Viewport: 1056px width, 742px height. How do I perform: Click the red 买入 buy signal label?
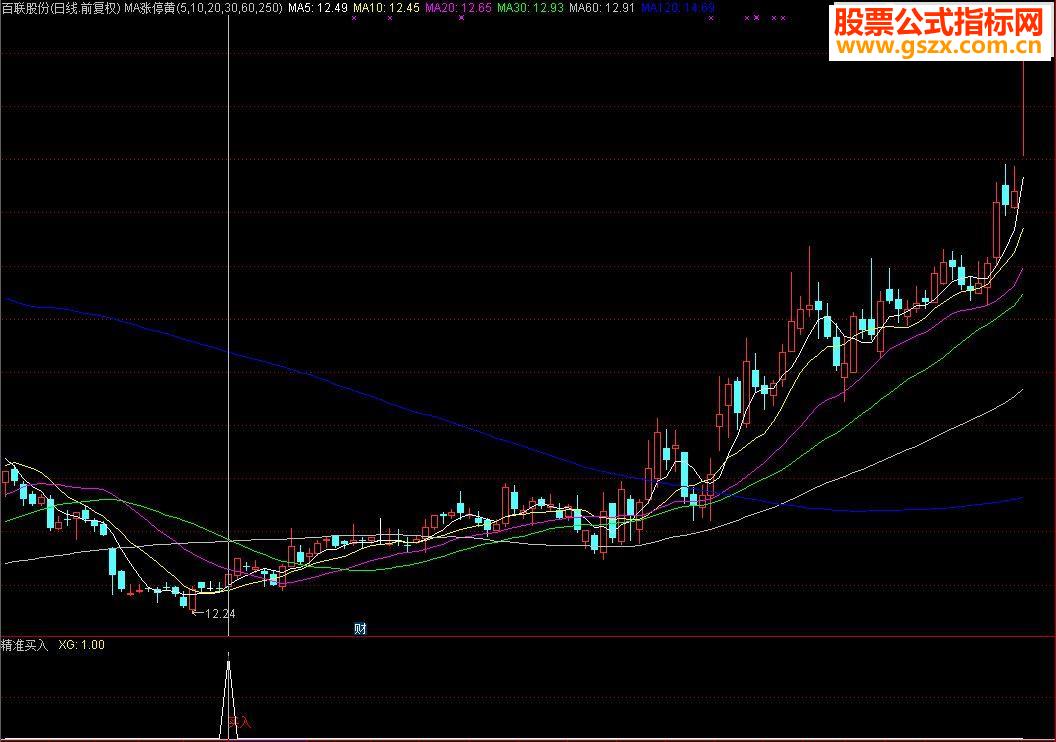point(240,722)
